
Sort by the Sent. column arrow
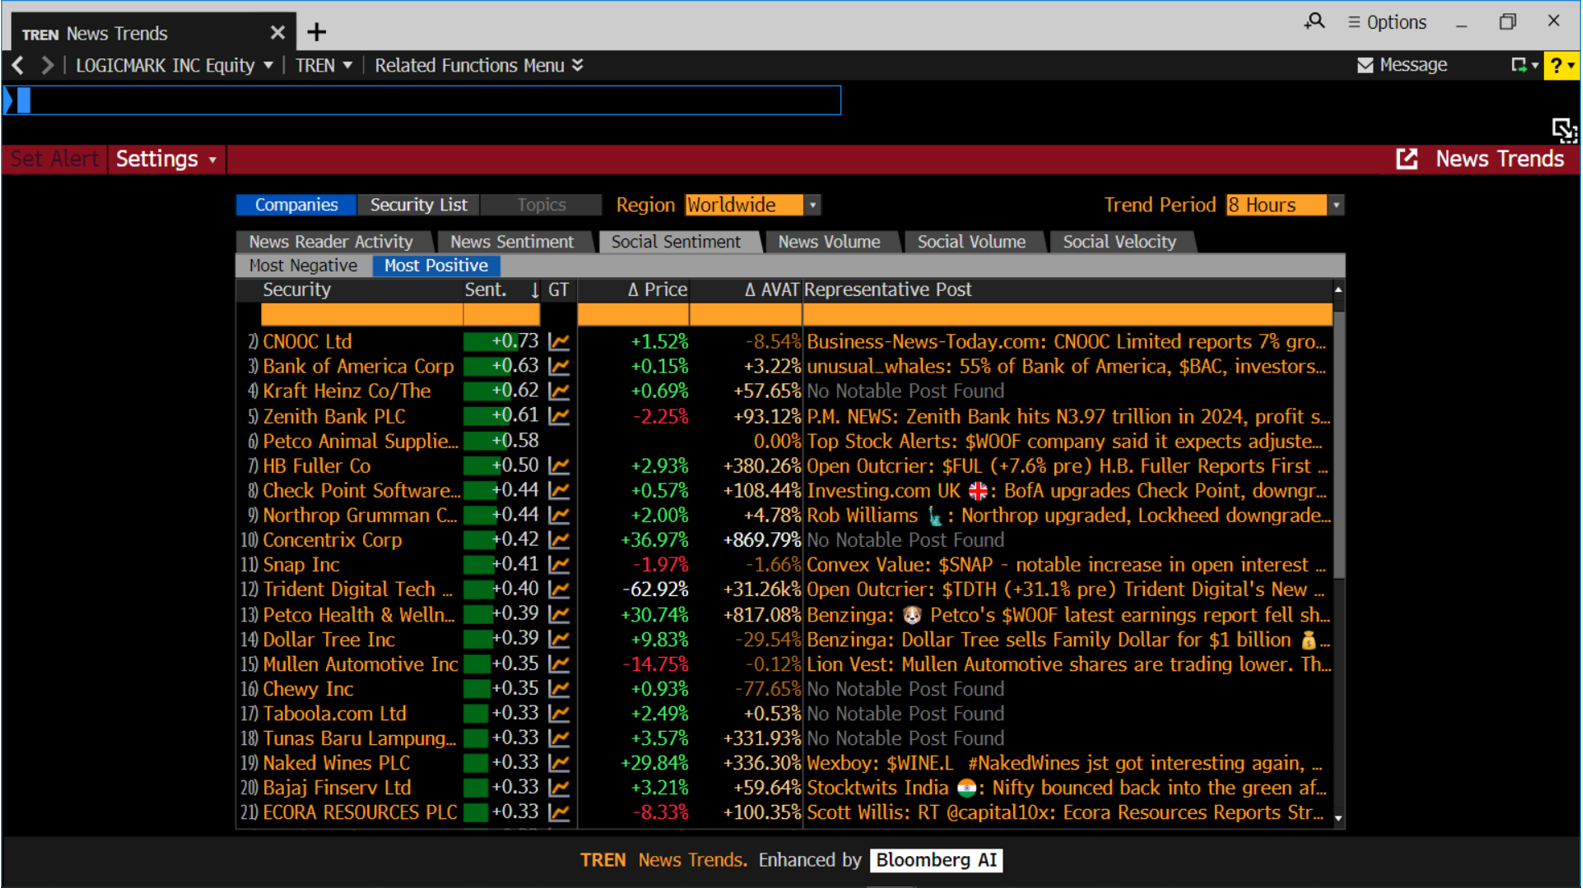coord(534,290)
